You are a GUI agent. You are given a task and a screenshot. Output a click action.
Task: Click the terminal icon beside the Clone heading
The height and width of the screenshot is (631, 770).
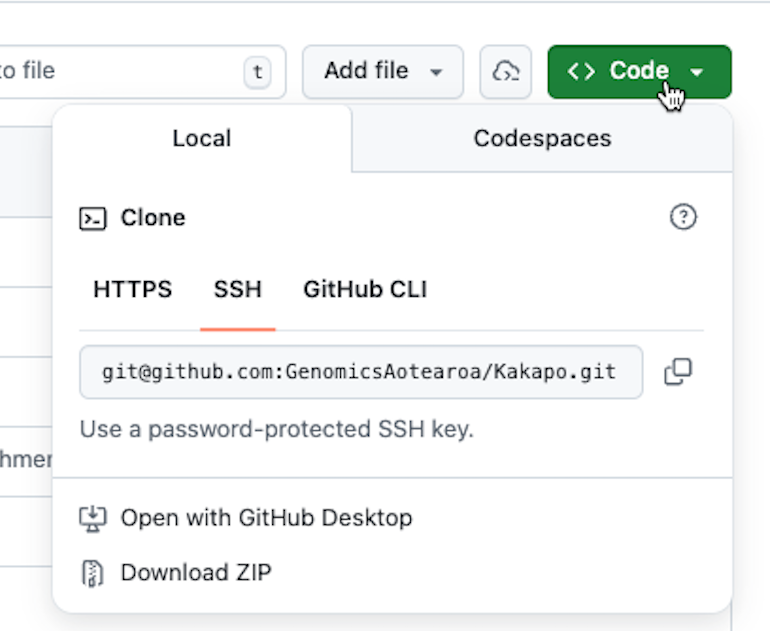[93, 218]
